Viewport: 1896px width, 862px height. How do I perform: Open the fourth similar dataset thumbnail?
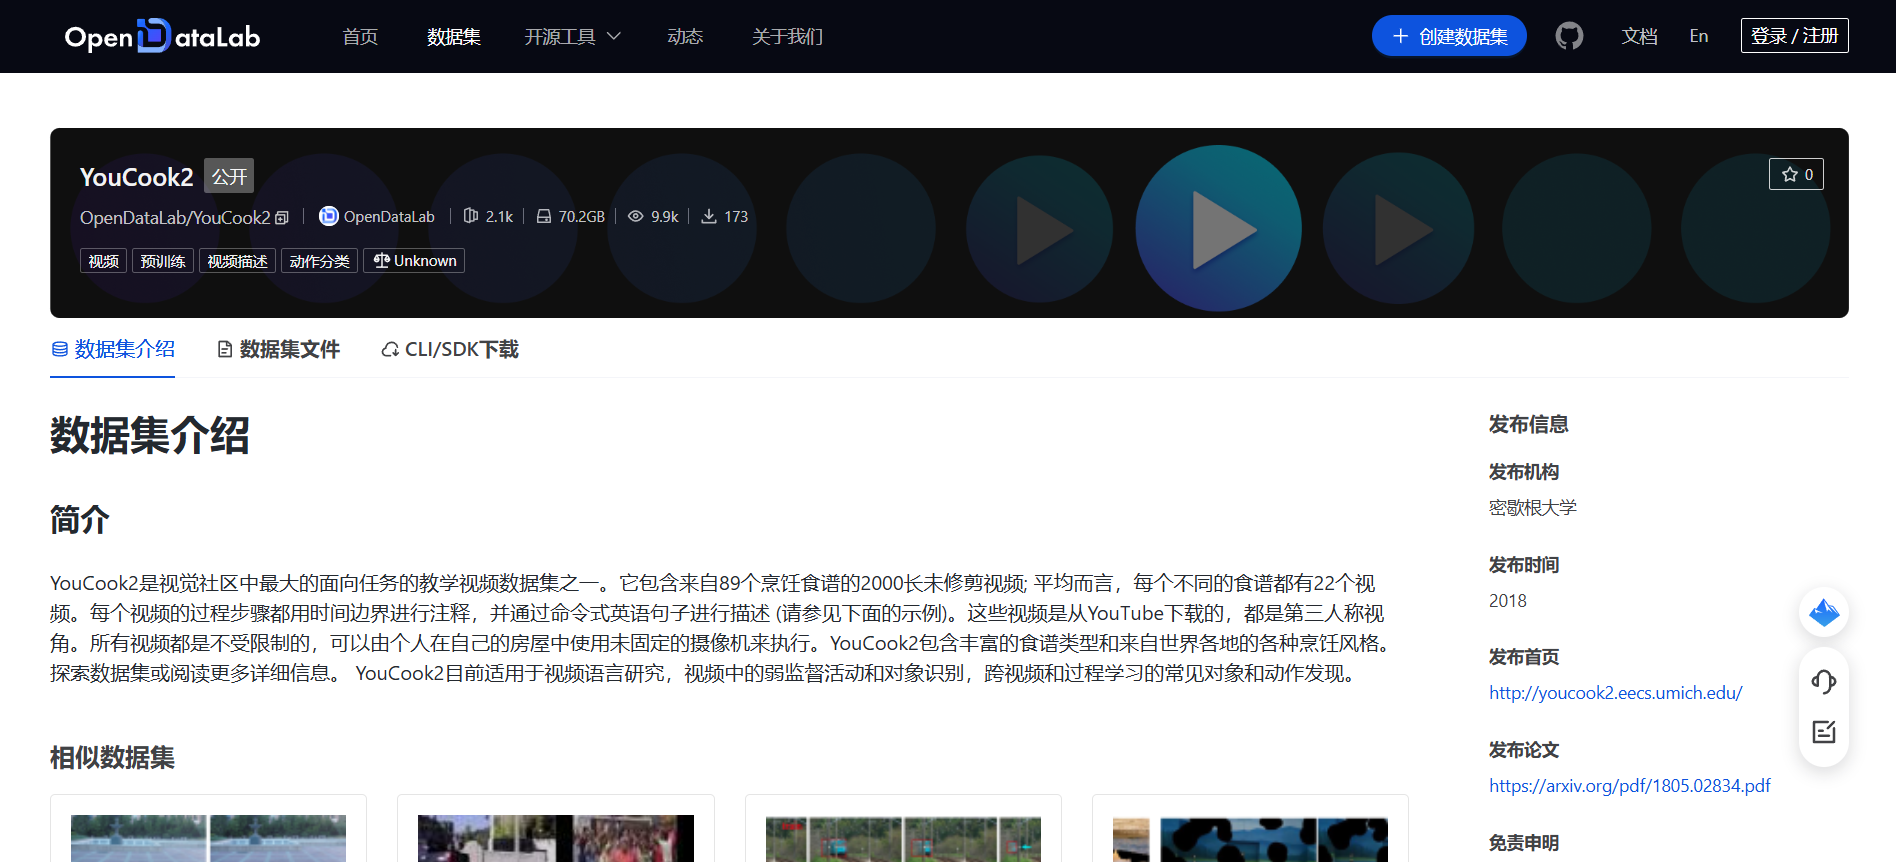click(1250, 837)
